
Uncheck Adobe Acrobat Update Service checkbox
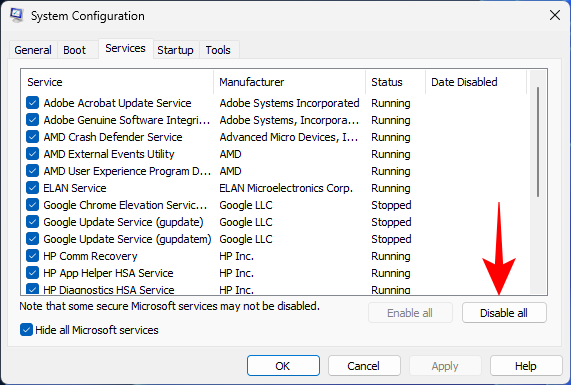coord(32,103)
